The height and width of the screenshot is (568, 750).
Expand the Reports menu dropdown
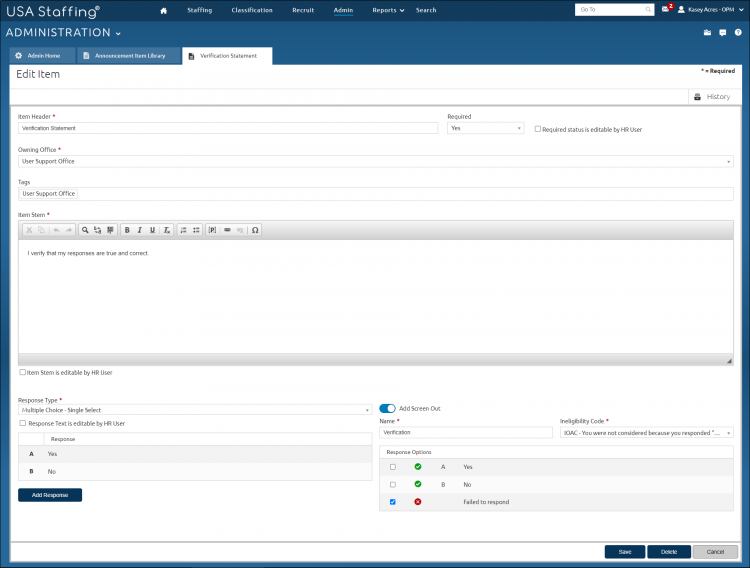[x=388, y=10]
